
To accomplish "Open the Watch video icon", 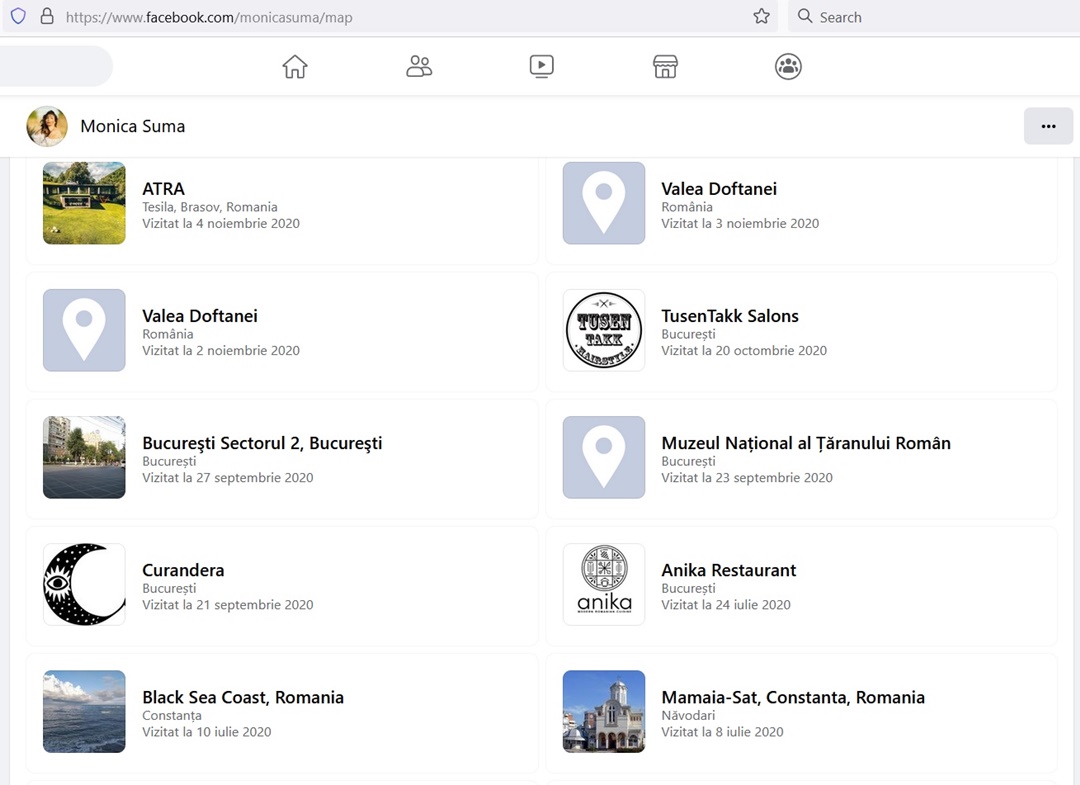I will click(x=541, y=67).
